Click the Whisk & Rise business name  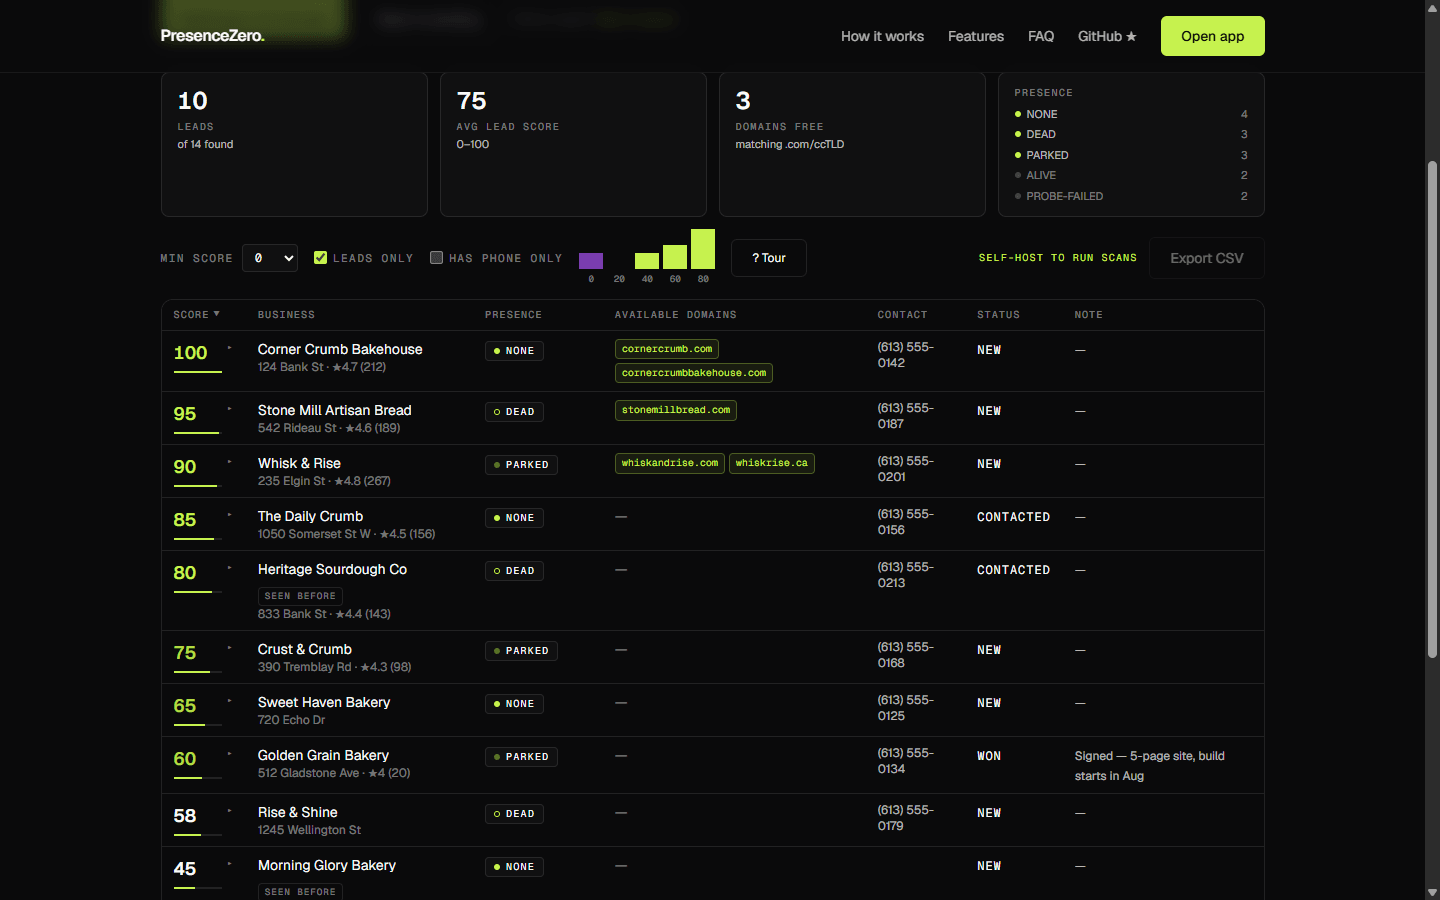tap(299, 463)
